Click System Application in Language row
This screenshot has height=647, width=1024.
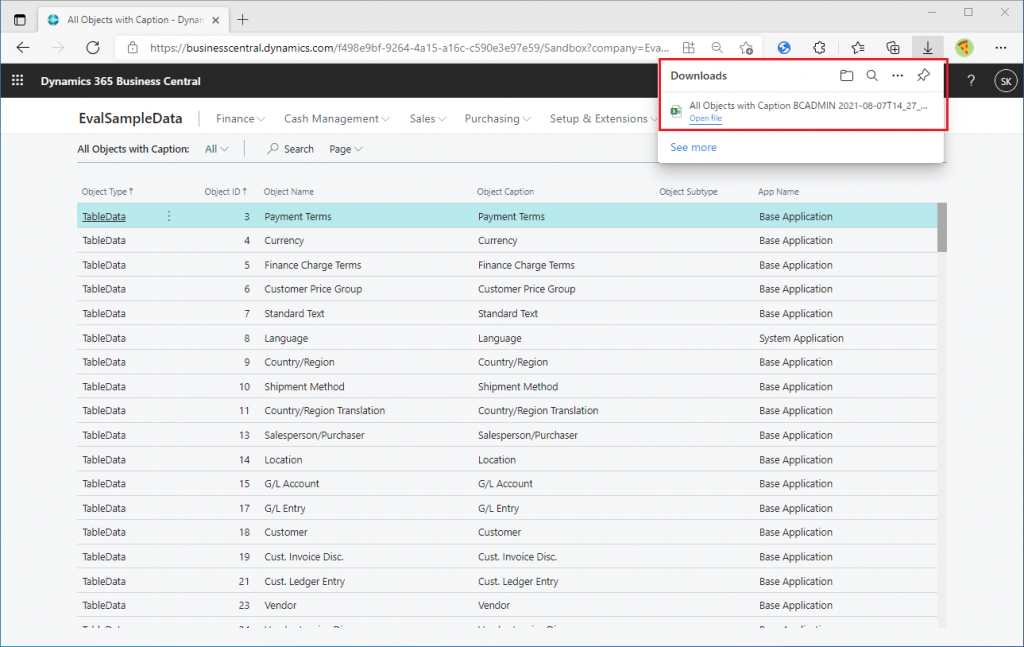click(801, 338)
